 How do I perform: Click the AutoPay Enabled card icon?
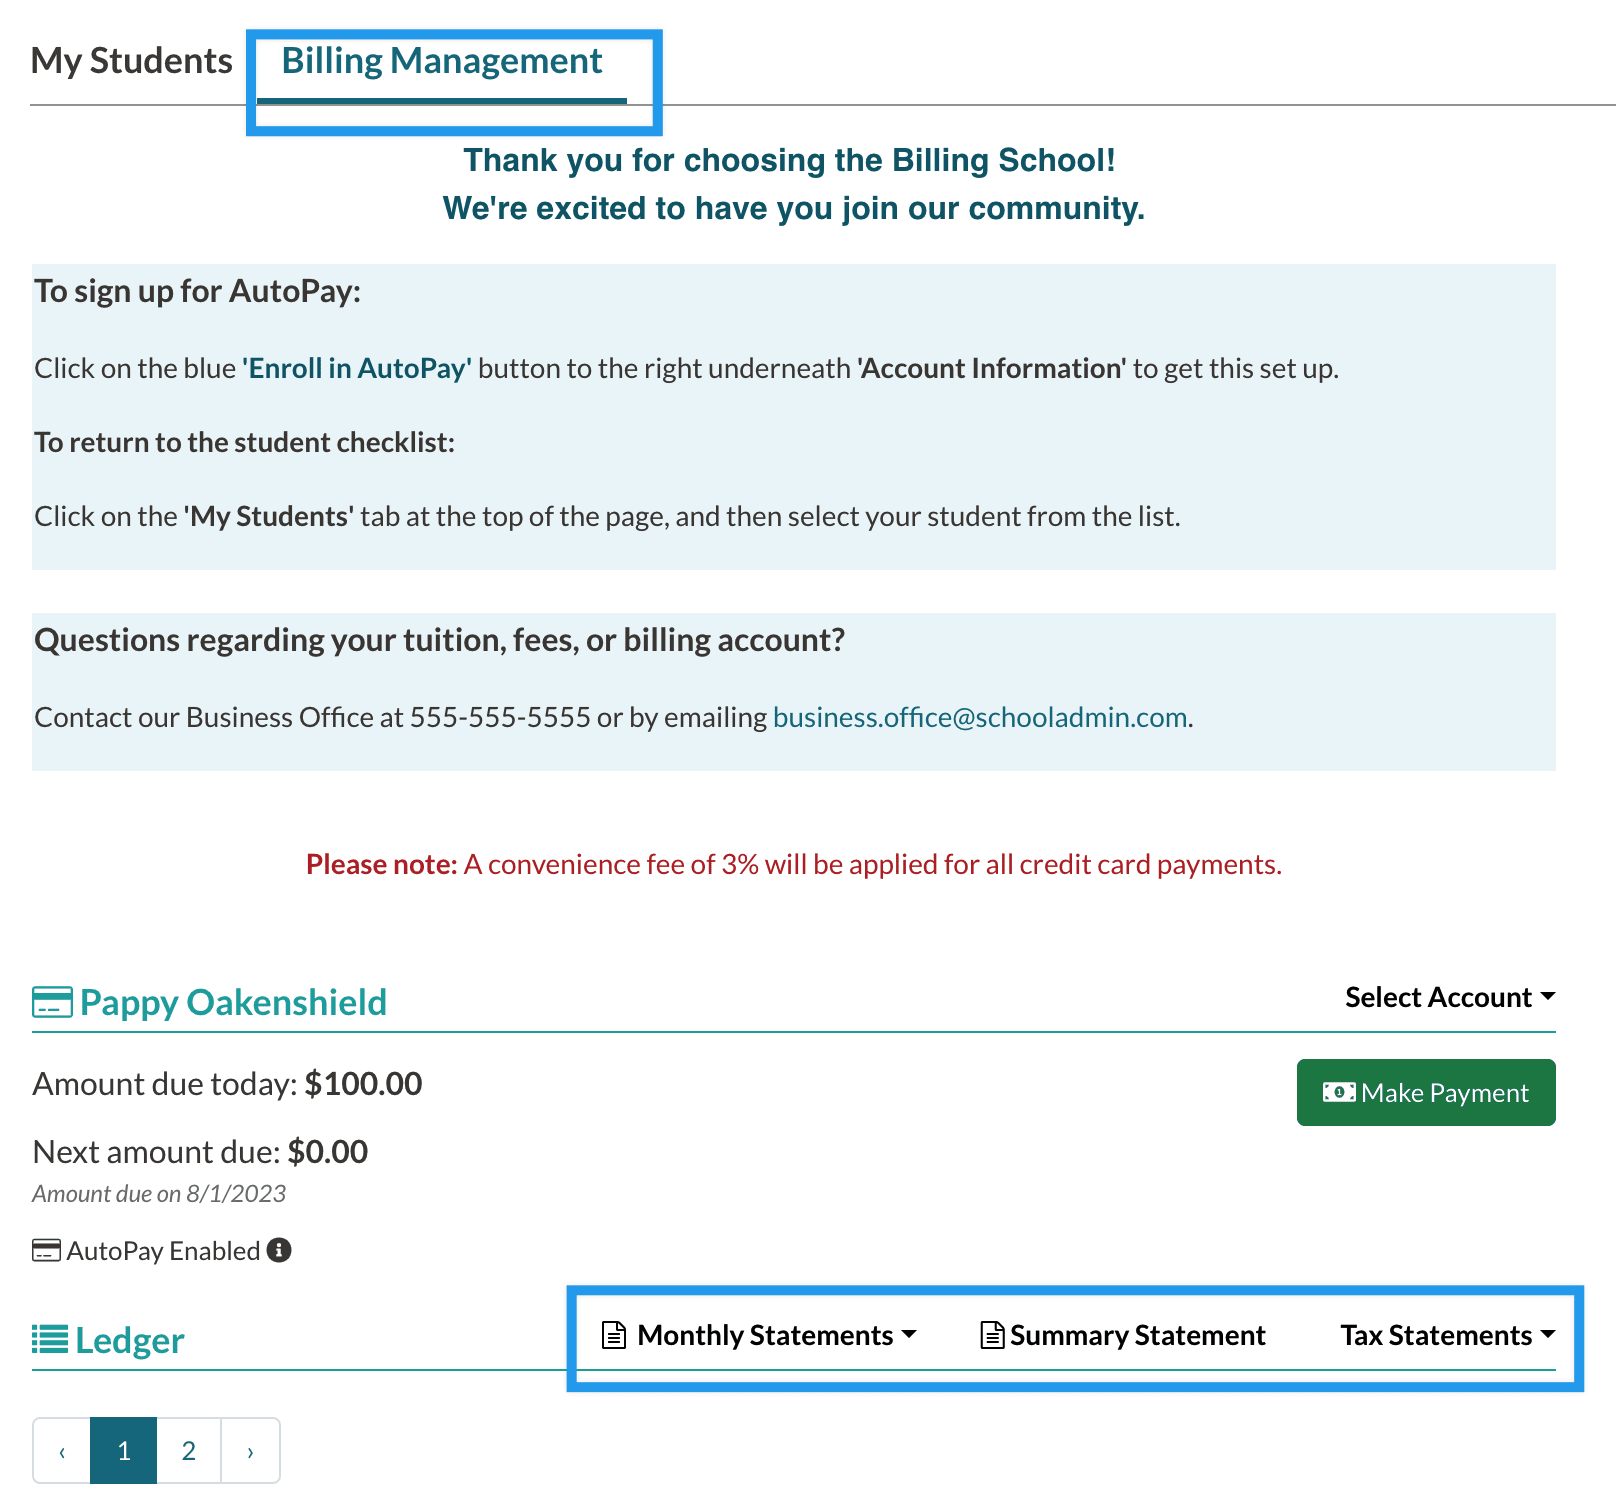pos(46,1251)
